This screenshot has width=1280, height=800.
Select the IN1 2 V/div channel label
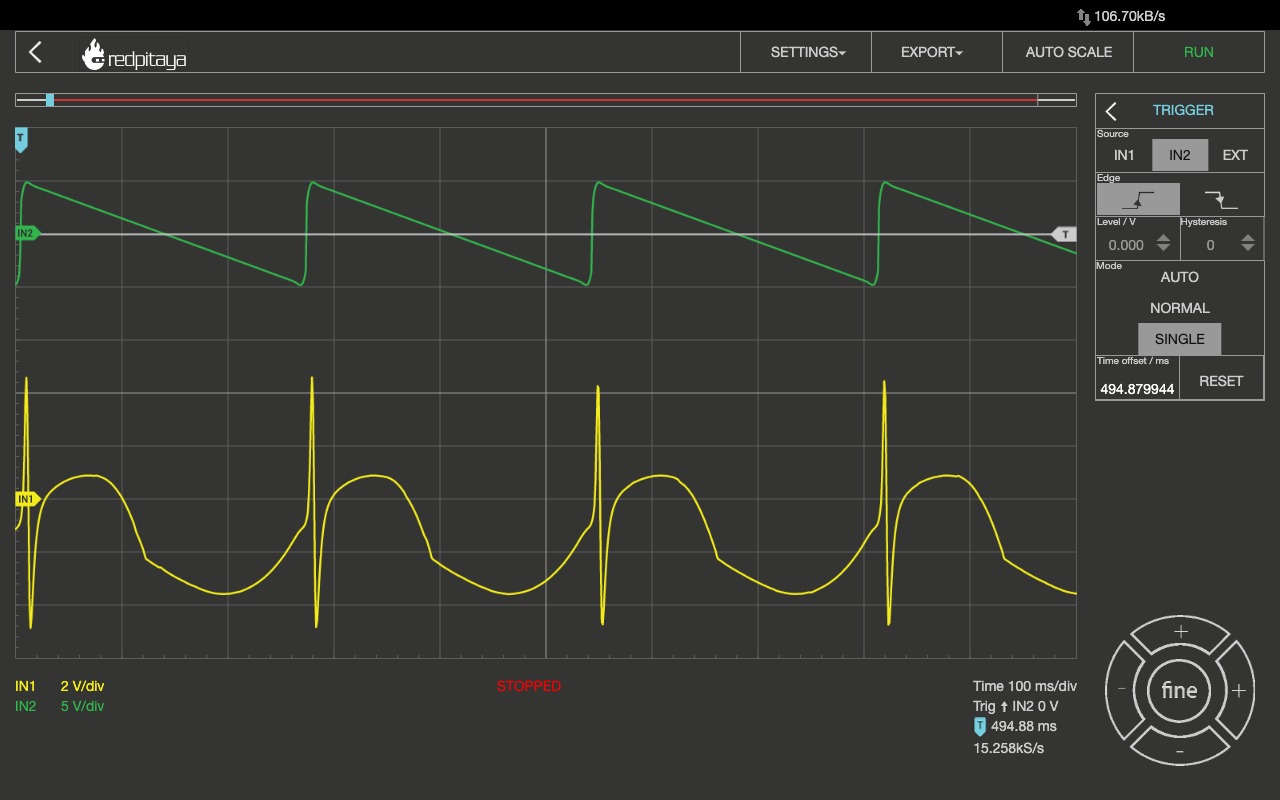coord(60,686)
